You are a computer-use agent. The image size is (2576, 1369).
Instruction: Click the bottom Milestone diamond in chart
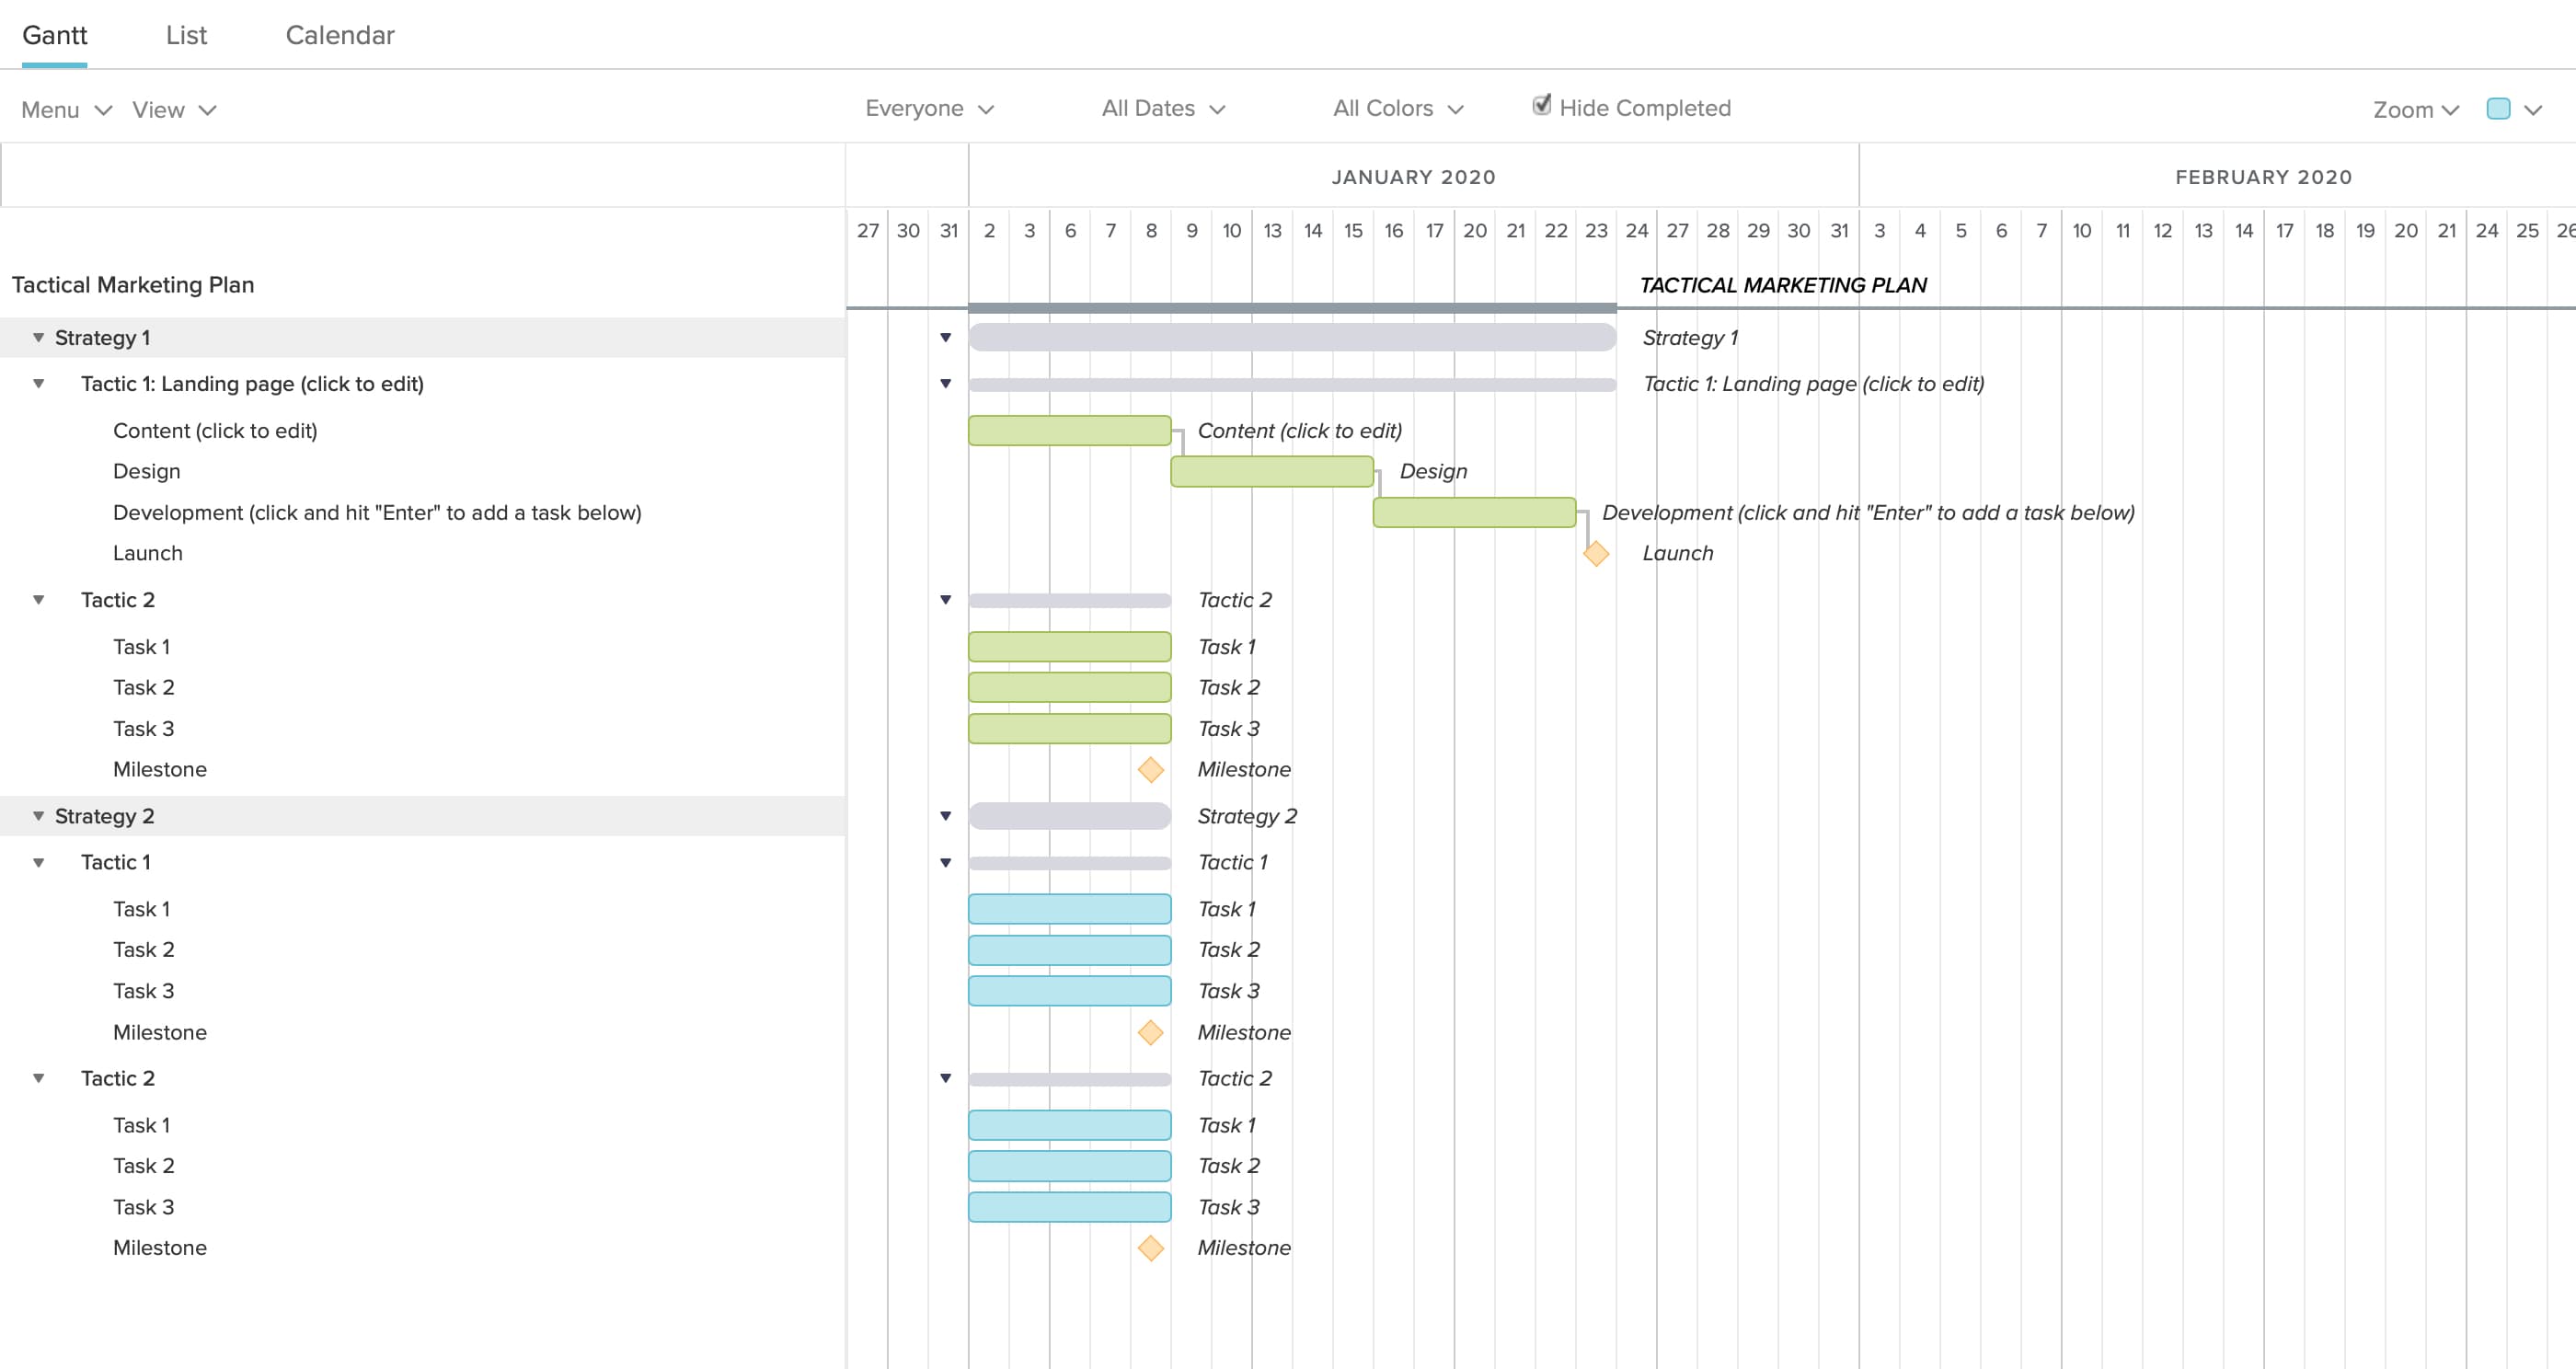[x=1150, y=1248]
